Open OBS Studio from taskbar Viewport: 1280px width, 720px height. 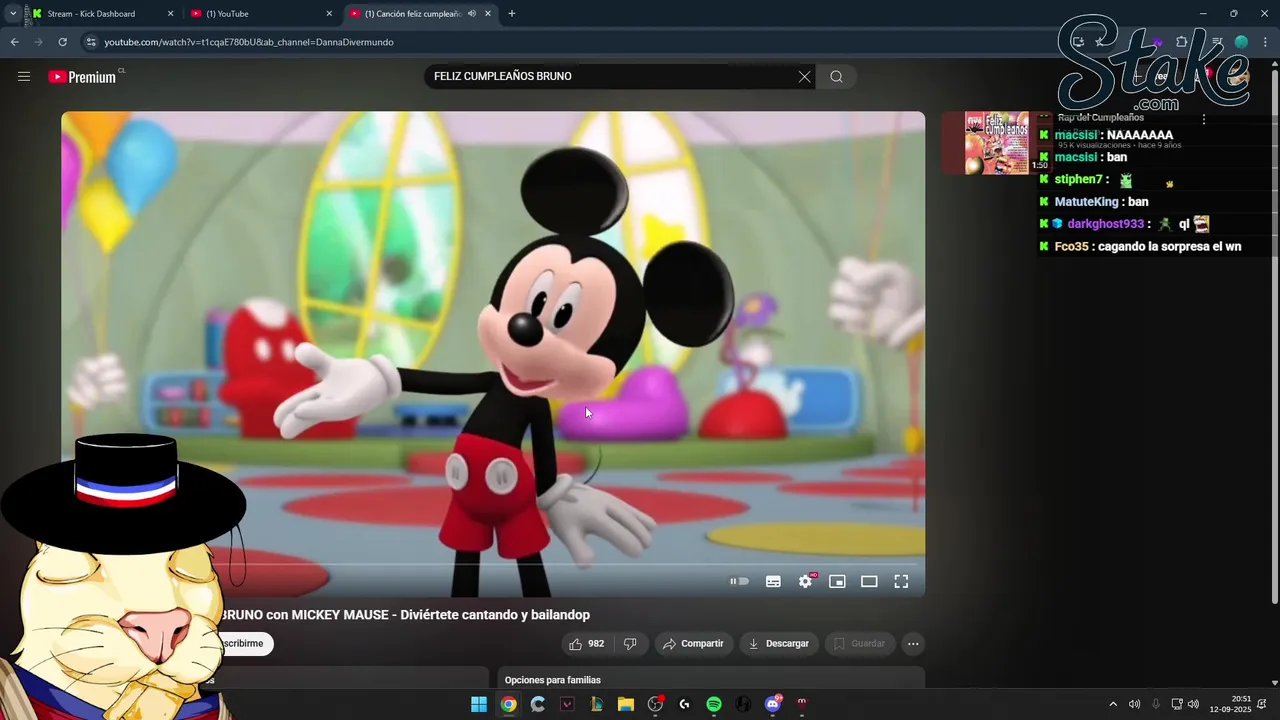[x=655, y=704]
